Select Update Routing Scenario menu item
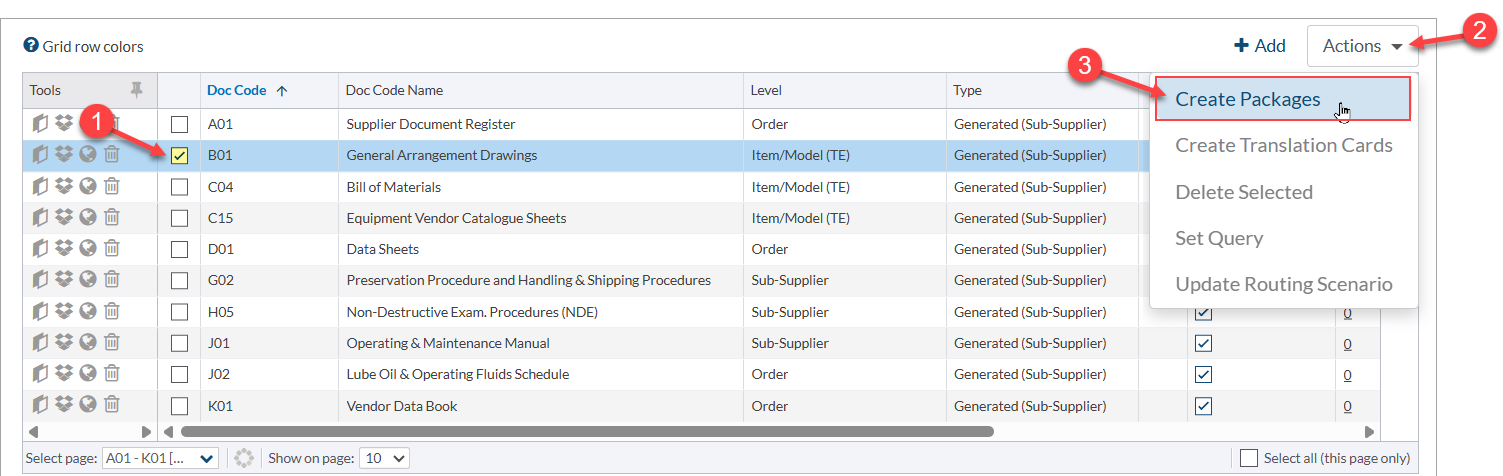 (x=1283, y=284)
